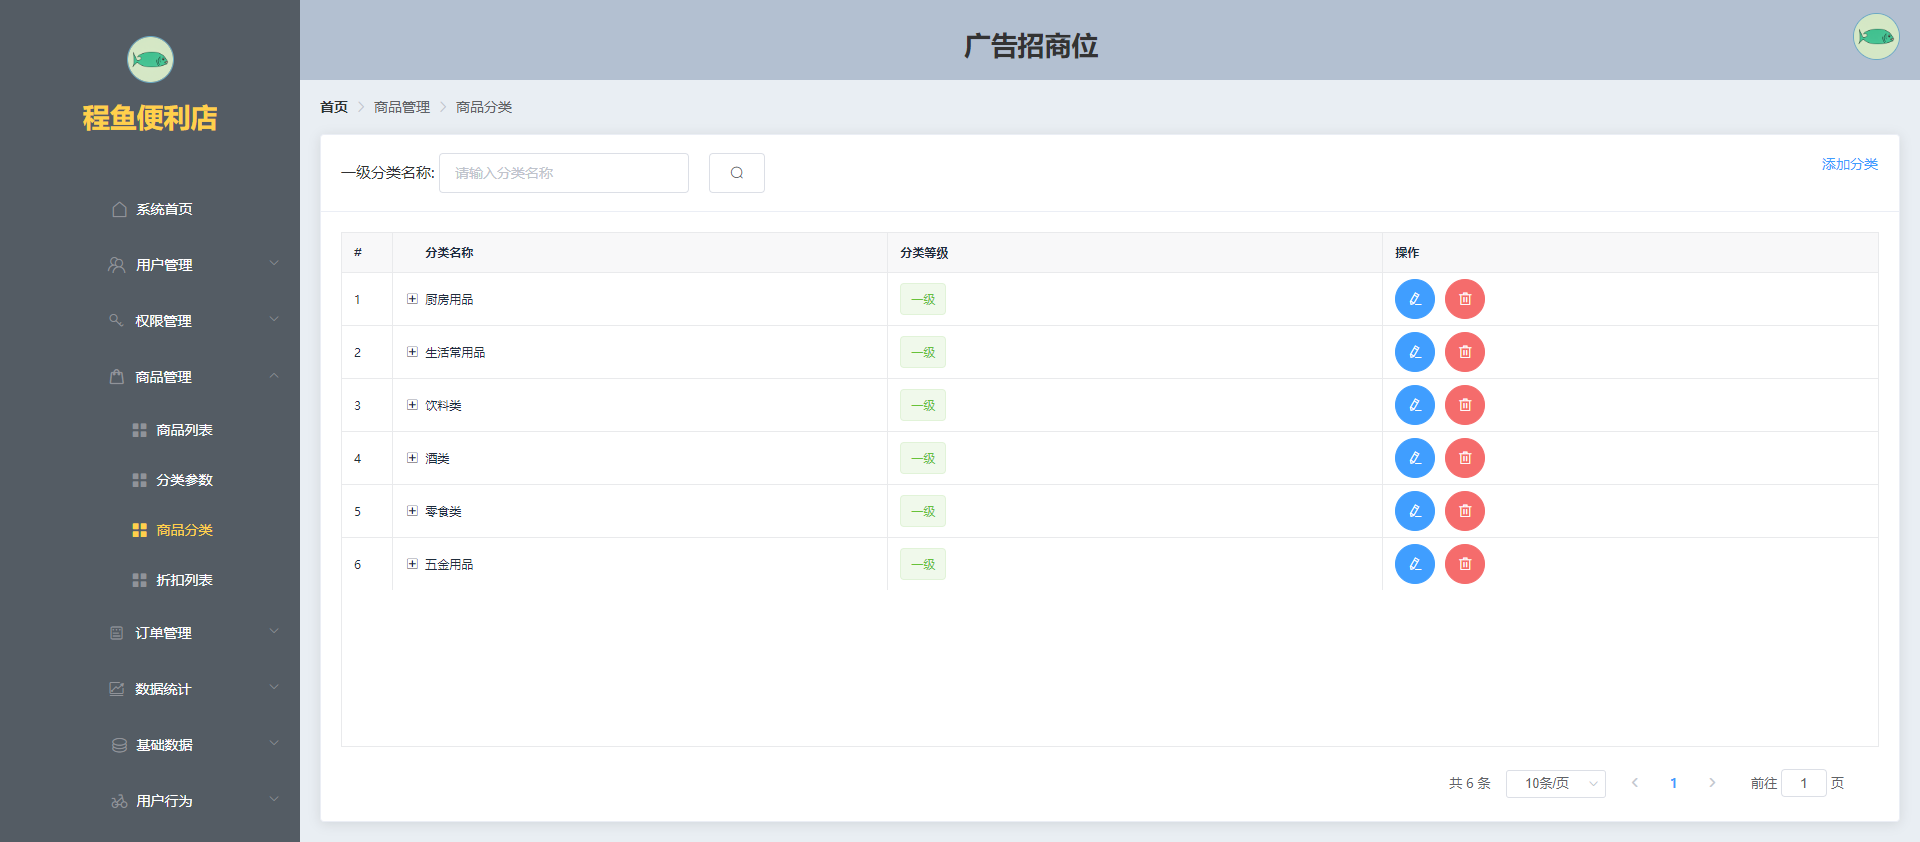This screenshot has width=1920, height=842.
Task: Delete the 酒类 category
Action: tap(1464, 458)
